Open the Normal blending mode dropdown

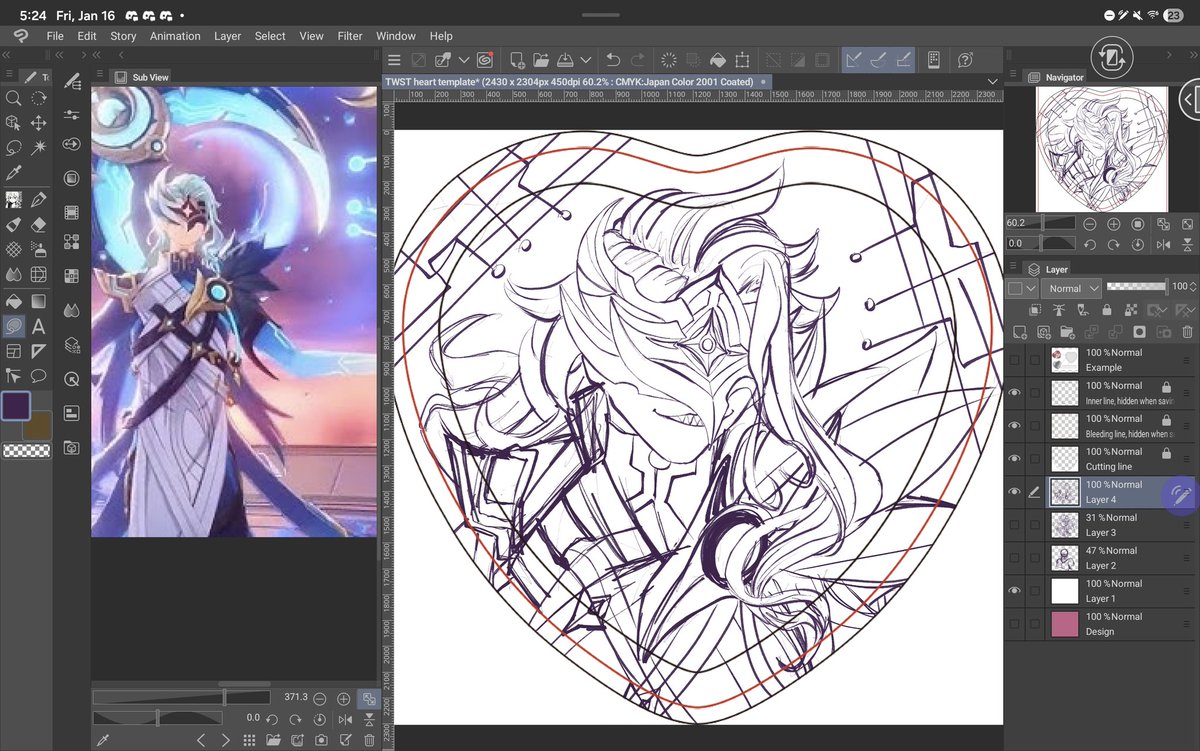[x=1071, y=288]
